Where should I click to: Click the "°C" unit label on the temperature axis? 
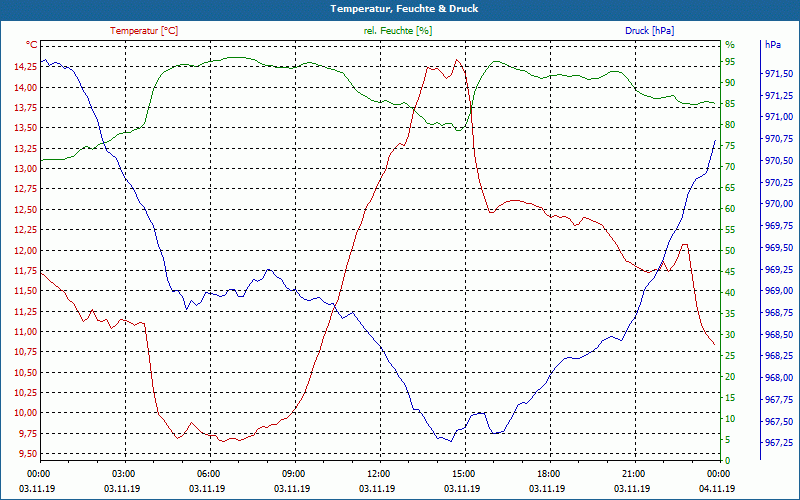pos(32,45)
